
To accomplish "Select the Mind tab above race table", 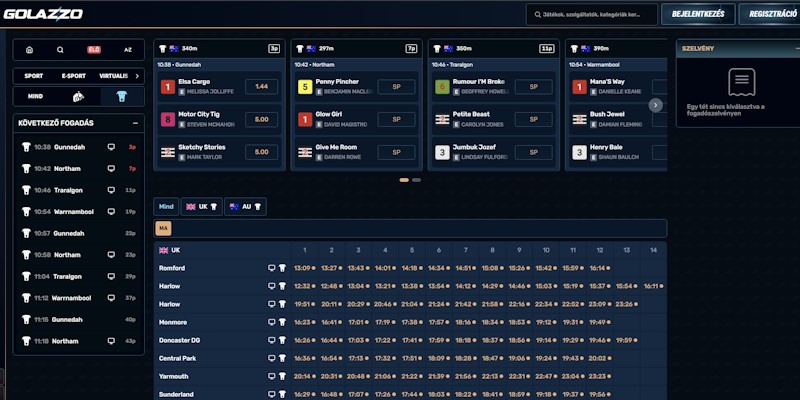I will 166,207.
